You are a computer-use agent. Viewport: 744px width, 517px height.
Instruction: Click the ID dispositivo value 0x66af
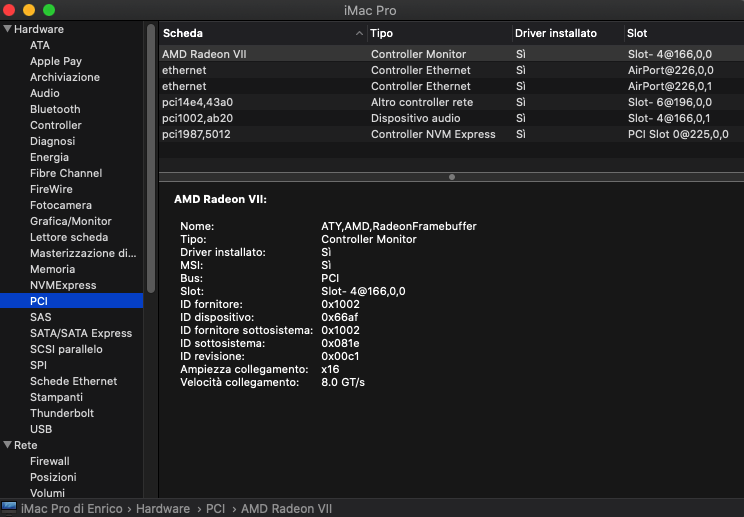point(339,317)
